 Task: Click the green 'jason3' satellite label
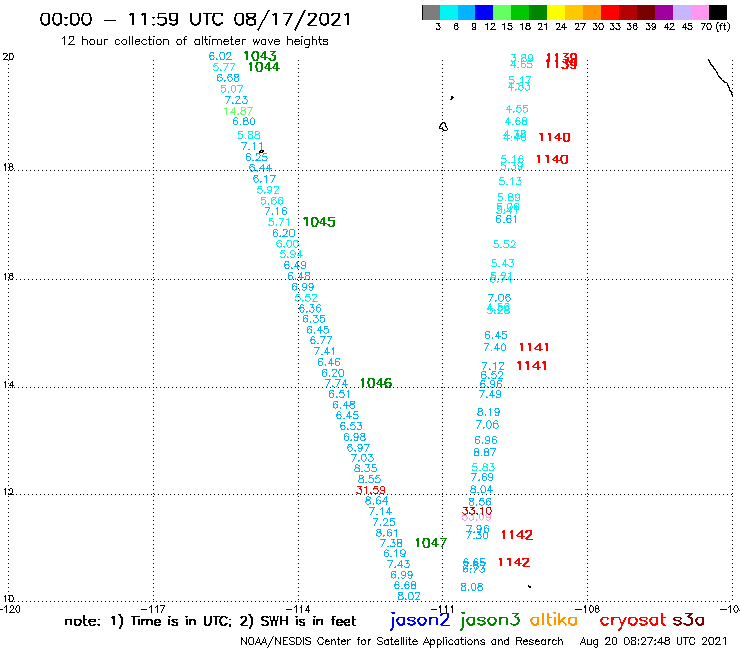pos(490,621)
